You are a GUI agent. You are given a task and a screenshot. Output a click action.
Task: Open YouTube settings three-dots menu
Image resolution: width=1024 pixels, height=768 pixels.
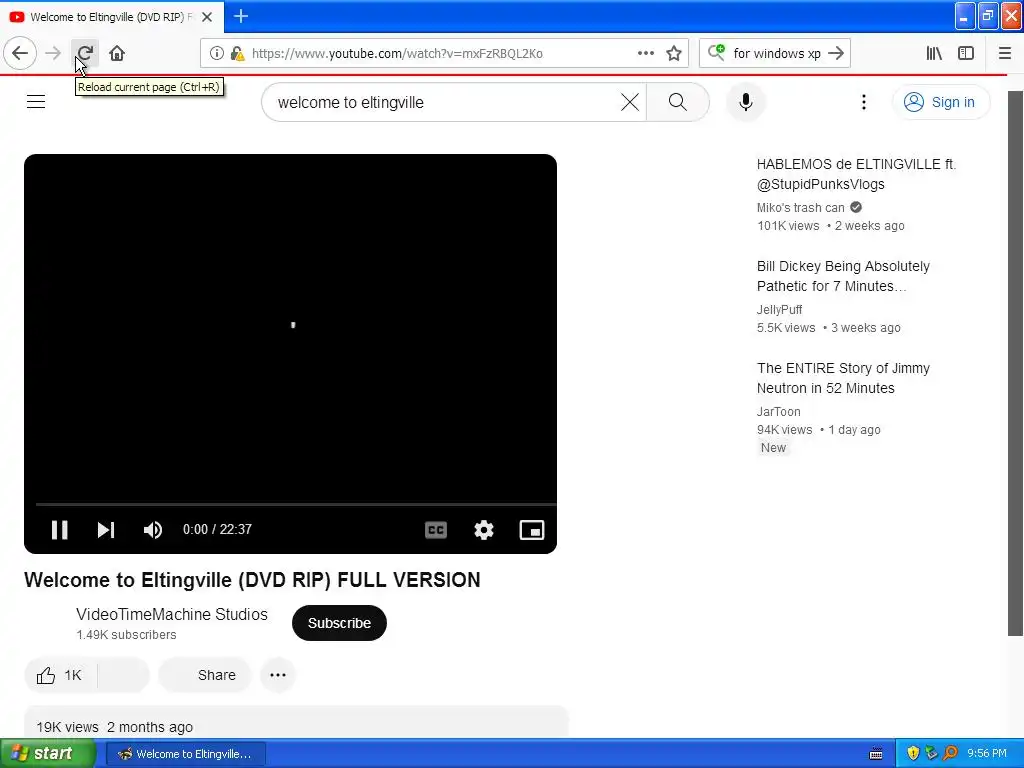point(863,102)
